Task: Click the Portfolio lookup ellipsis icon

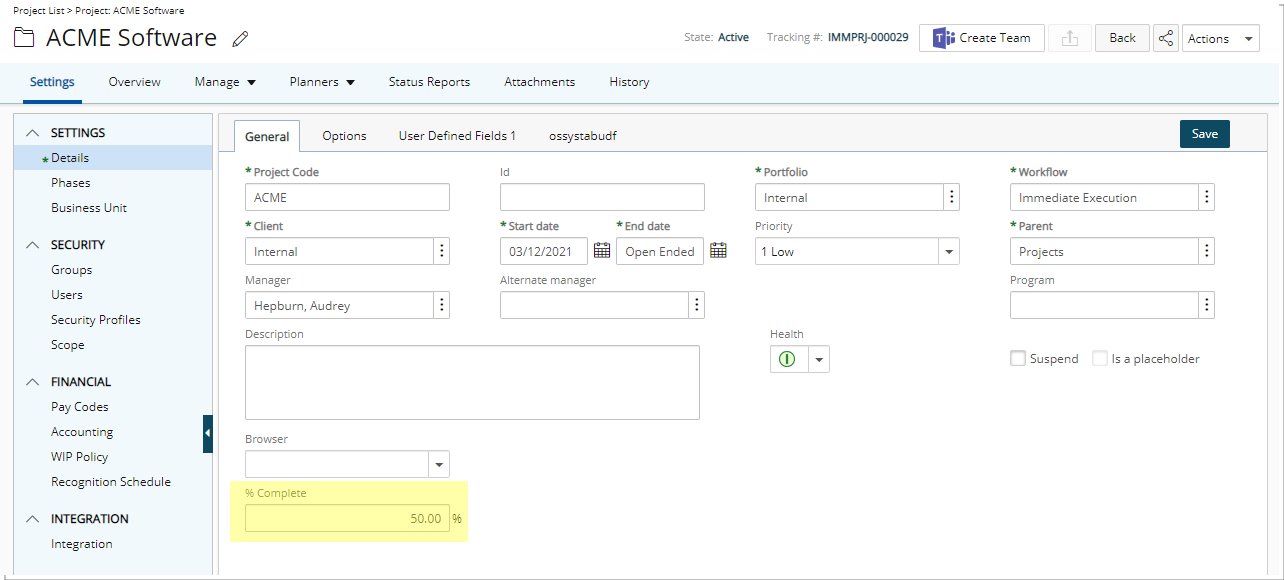Action: 952,197
